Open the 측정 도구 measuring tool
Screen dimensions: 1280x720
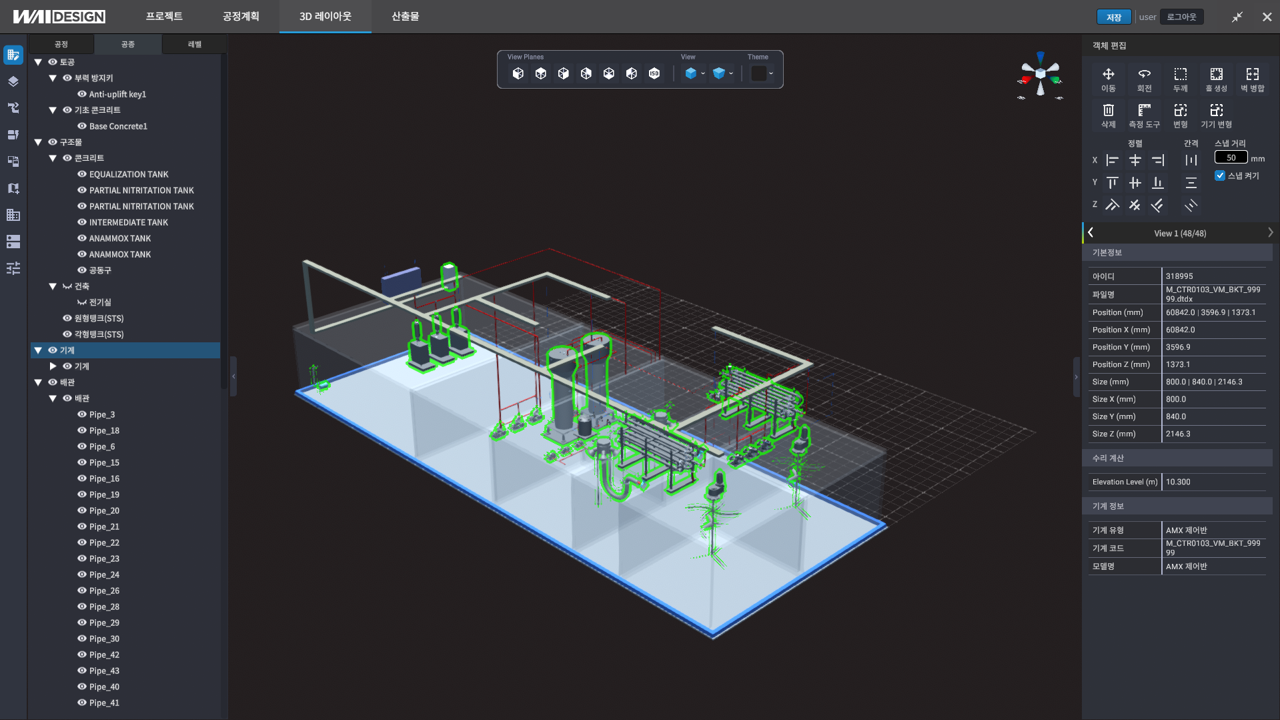pos(1144,116)
